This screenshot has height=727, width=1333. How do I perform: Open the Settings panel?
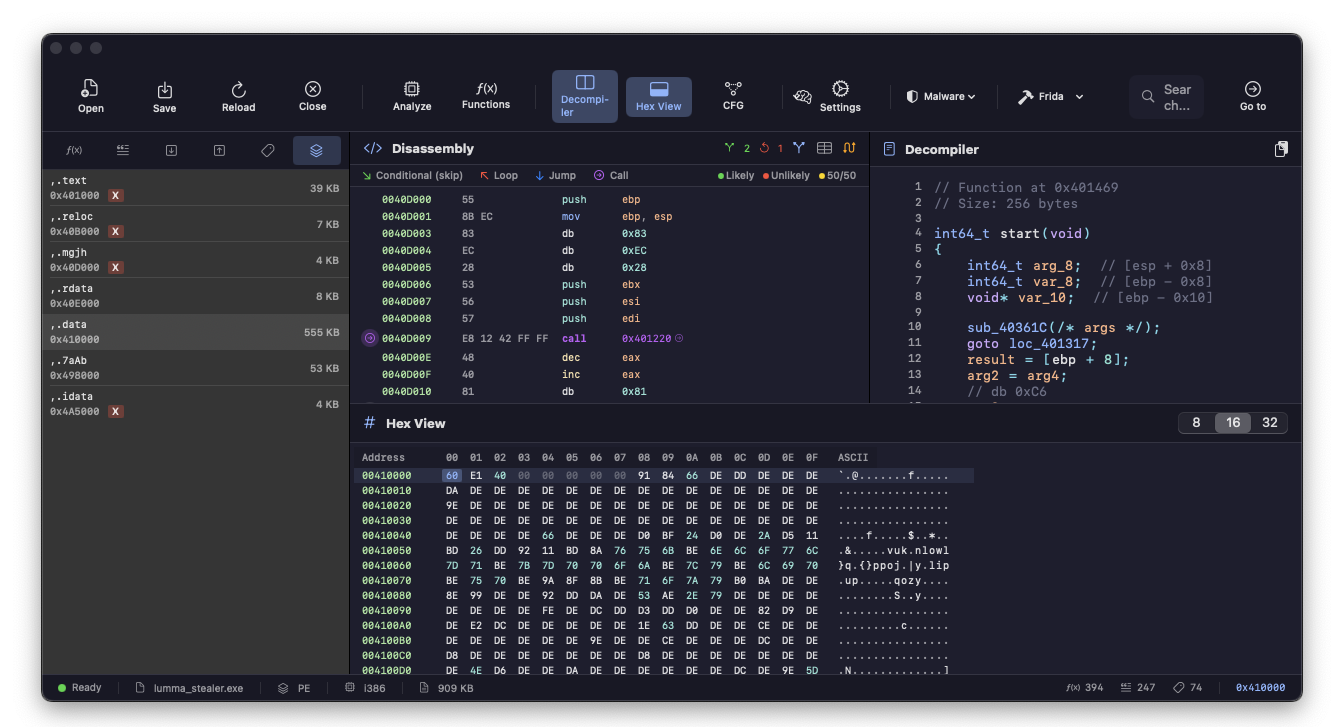click(840, 96)
